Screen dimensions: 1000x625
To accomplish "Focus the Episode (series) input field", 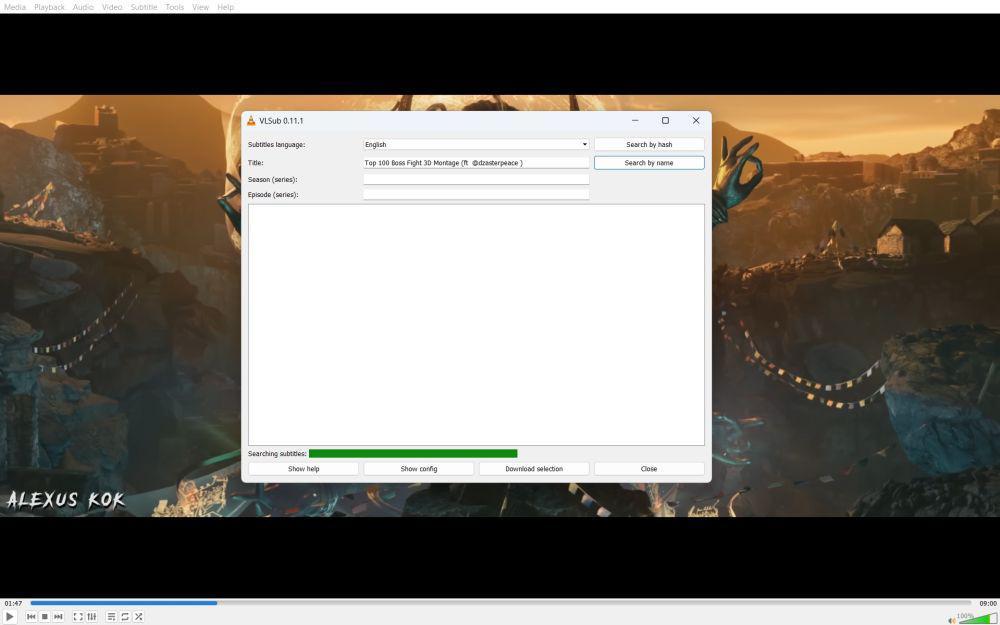I will coord(476,195).
